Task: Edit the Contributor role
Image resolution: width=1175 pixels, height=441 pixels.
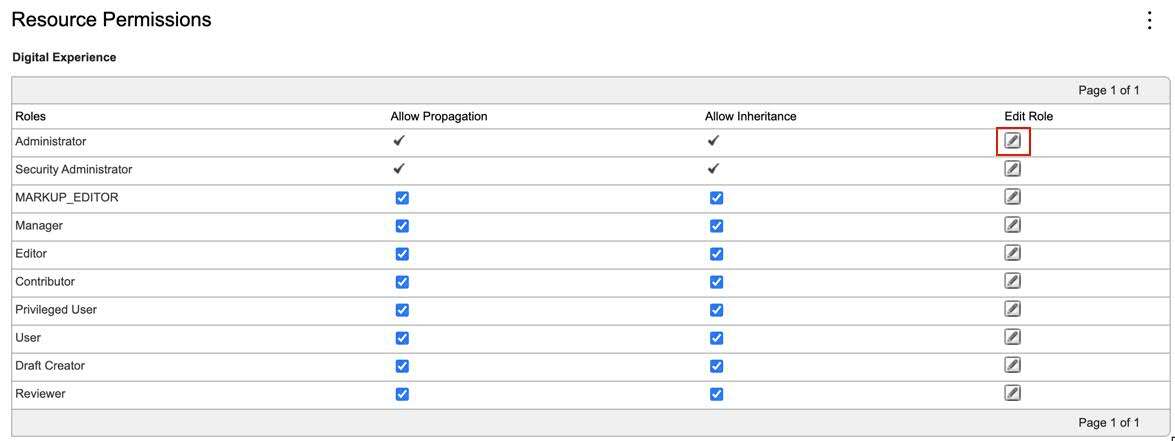Action: coord(1012,281)
